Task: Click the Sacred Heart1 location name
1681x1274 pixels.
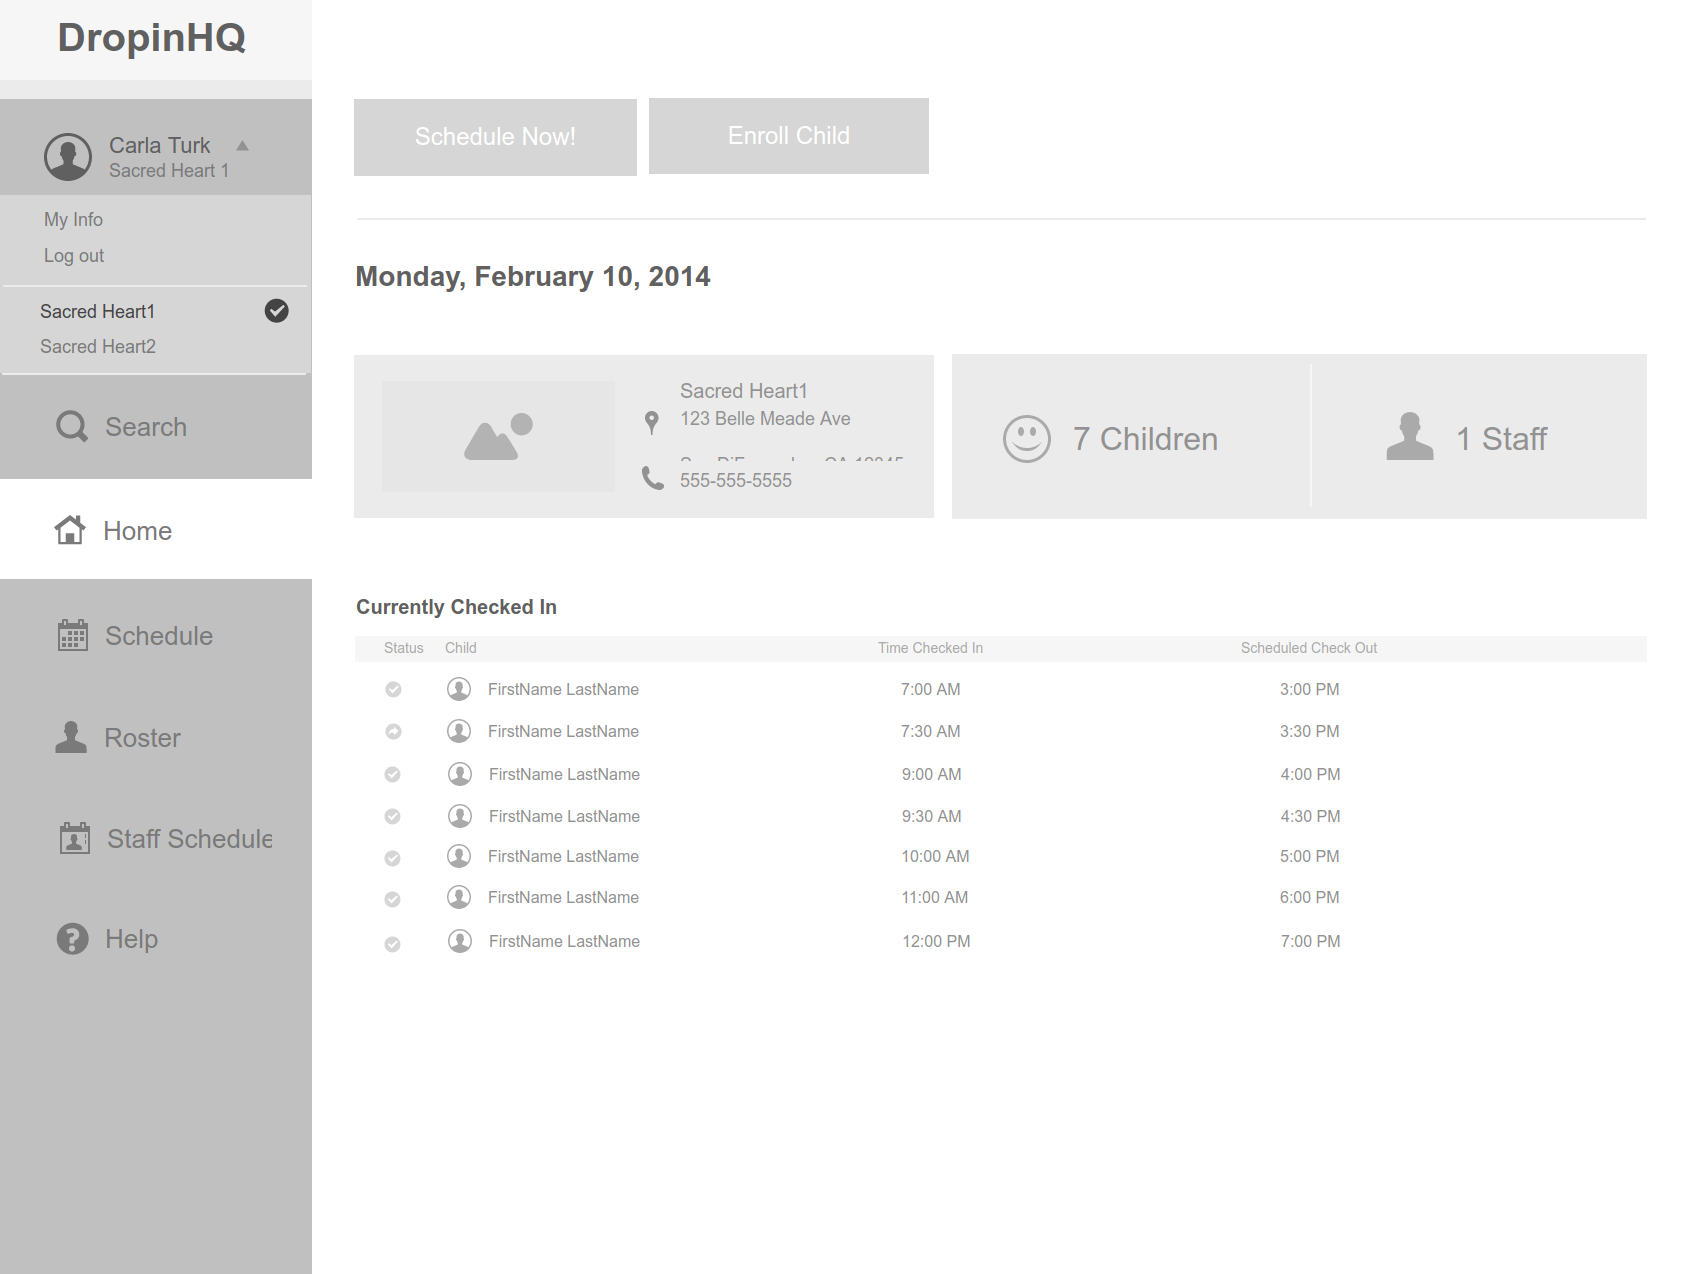Action: coord(743,391)
